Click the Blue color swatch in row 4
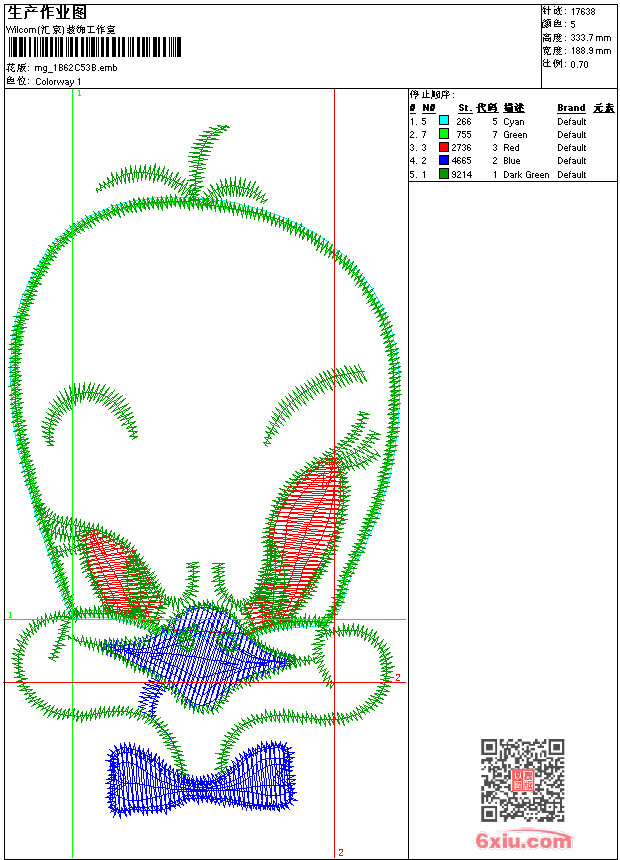The height and width of the screenshot is (860, 620). point(444,160)
